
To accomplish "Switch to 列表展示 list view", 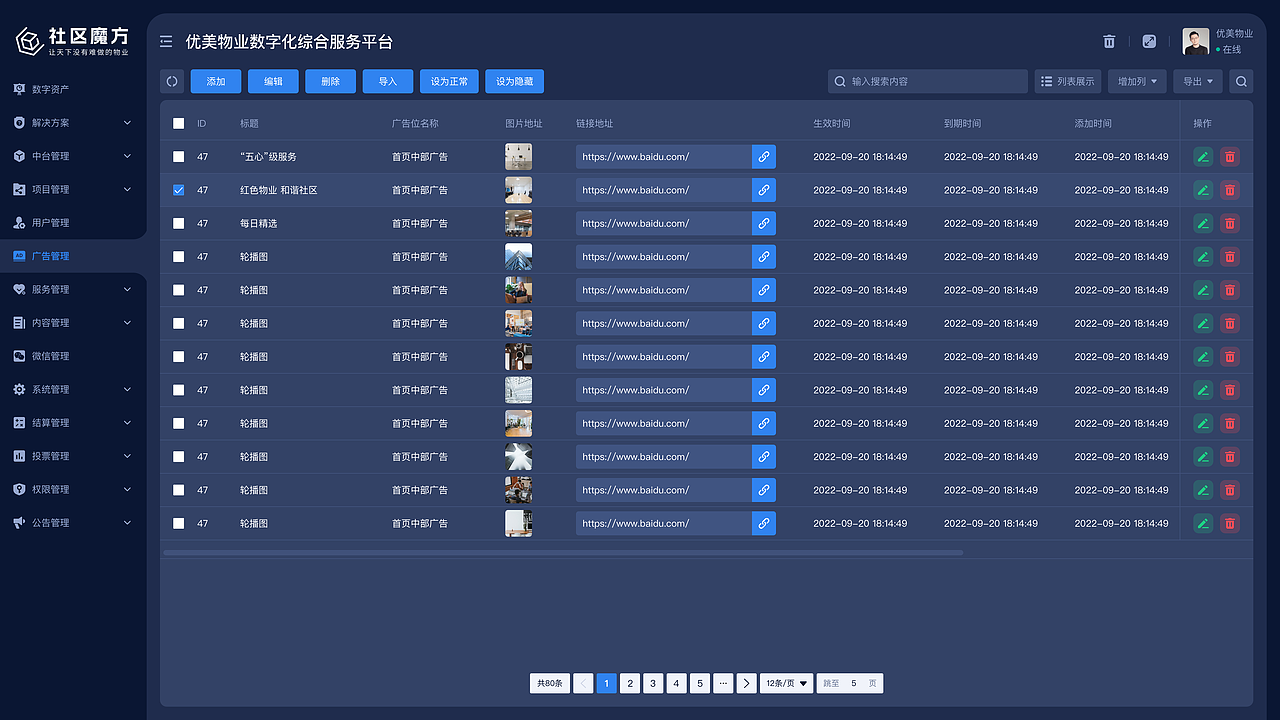I will click(x=1068, y=81).
